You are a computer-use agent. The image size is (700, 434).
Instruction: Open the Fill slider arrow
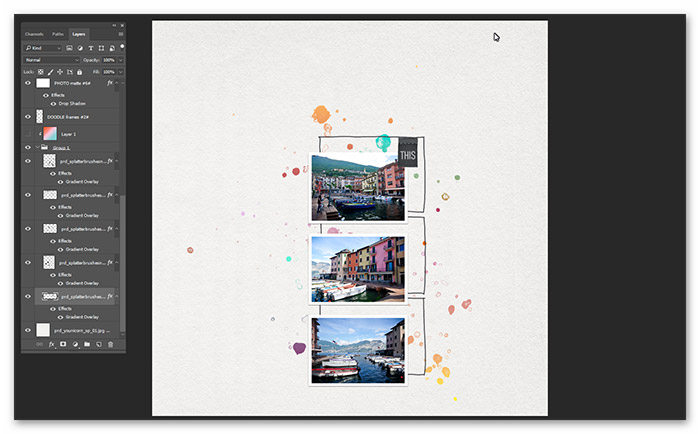point(121,72)
